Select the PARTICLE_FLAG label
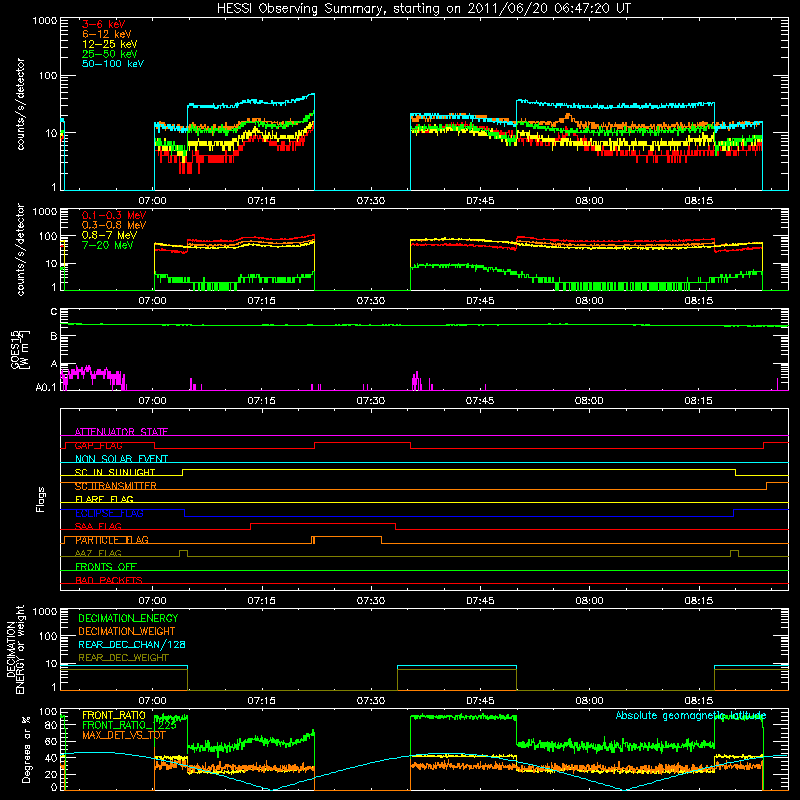Viewport: 800px width, 800px height. click(x=112, y=540)
